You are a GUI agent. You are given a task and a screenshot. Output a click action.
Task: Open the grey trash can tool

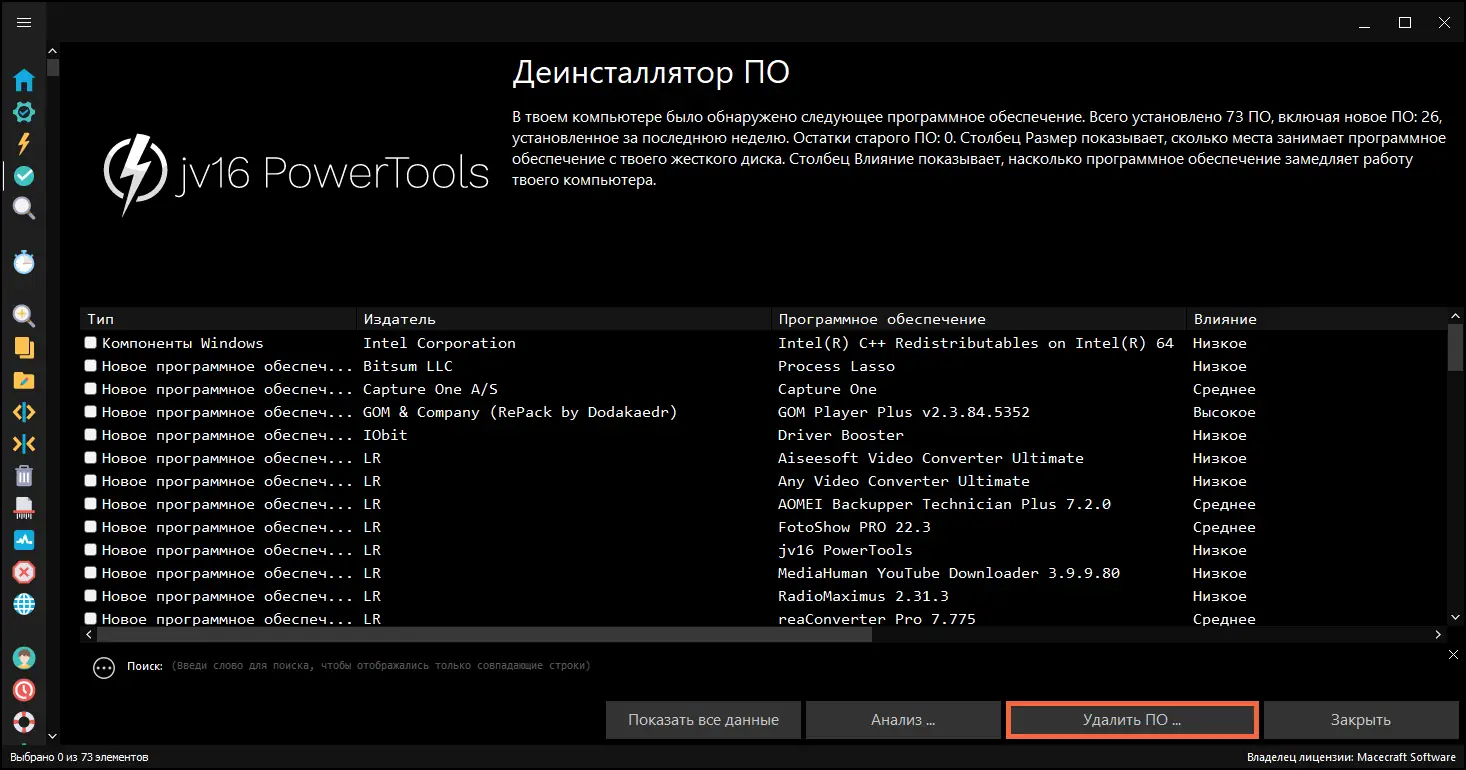point(24,476)
